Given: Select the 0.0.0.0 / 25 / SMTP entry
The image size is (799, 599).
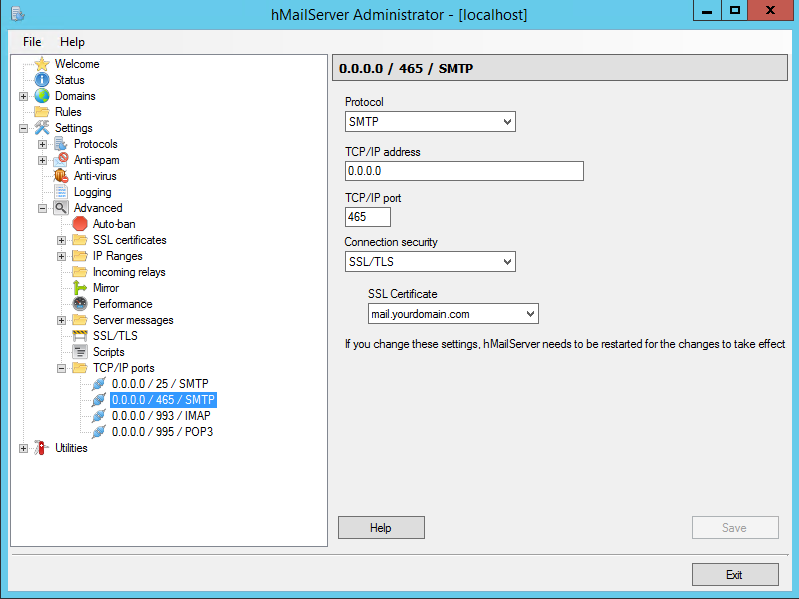Looking at the screenshot, I should tap(160, 384).
